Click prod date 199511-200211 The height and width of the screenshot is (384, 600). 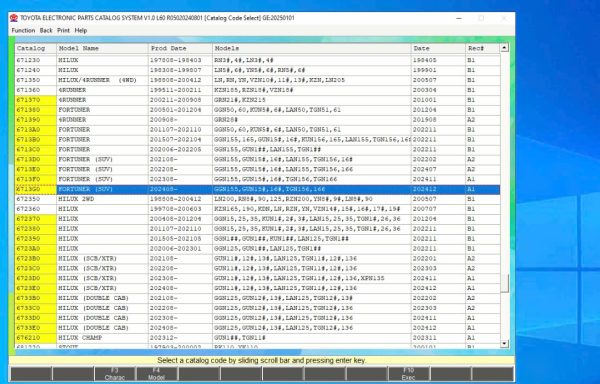pos(176,90)
